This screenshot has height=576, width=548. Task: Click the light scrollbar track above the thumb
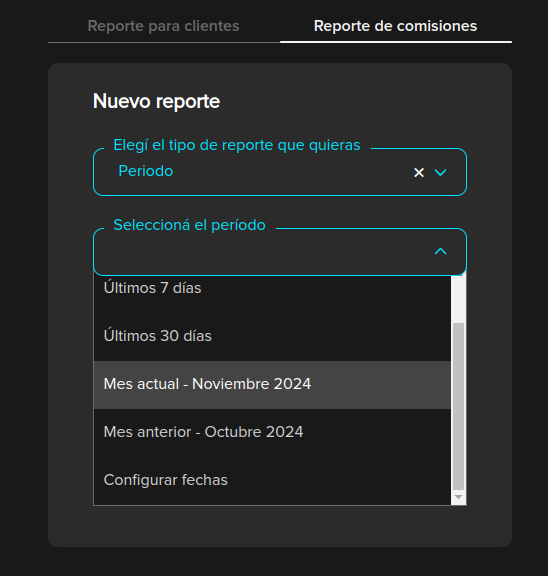pos(458,299)
